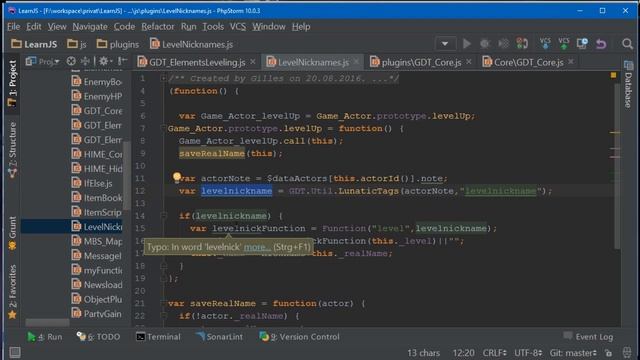
Task: Close the Core\GDT_Core.js tab
Action: tap(571, 62)
